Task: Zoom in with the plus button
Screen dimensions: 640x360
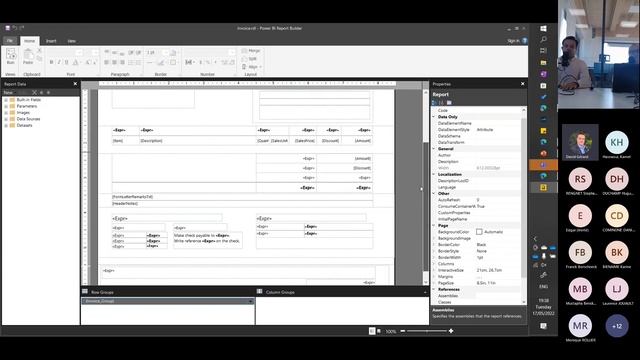Action: click(x=451, y=331)
